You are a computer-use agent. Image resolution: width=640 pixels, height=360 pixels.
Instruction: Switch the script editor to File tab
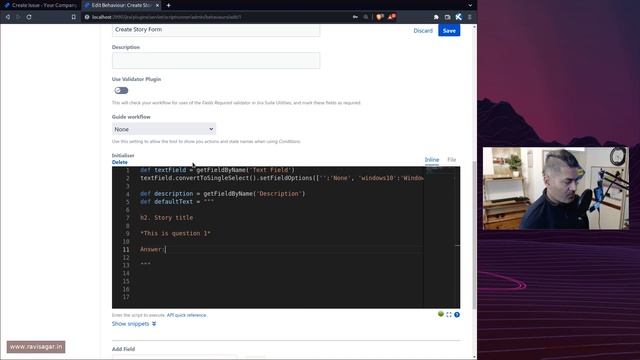pyautogui.click(x=451, y=160)
